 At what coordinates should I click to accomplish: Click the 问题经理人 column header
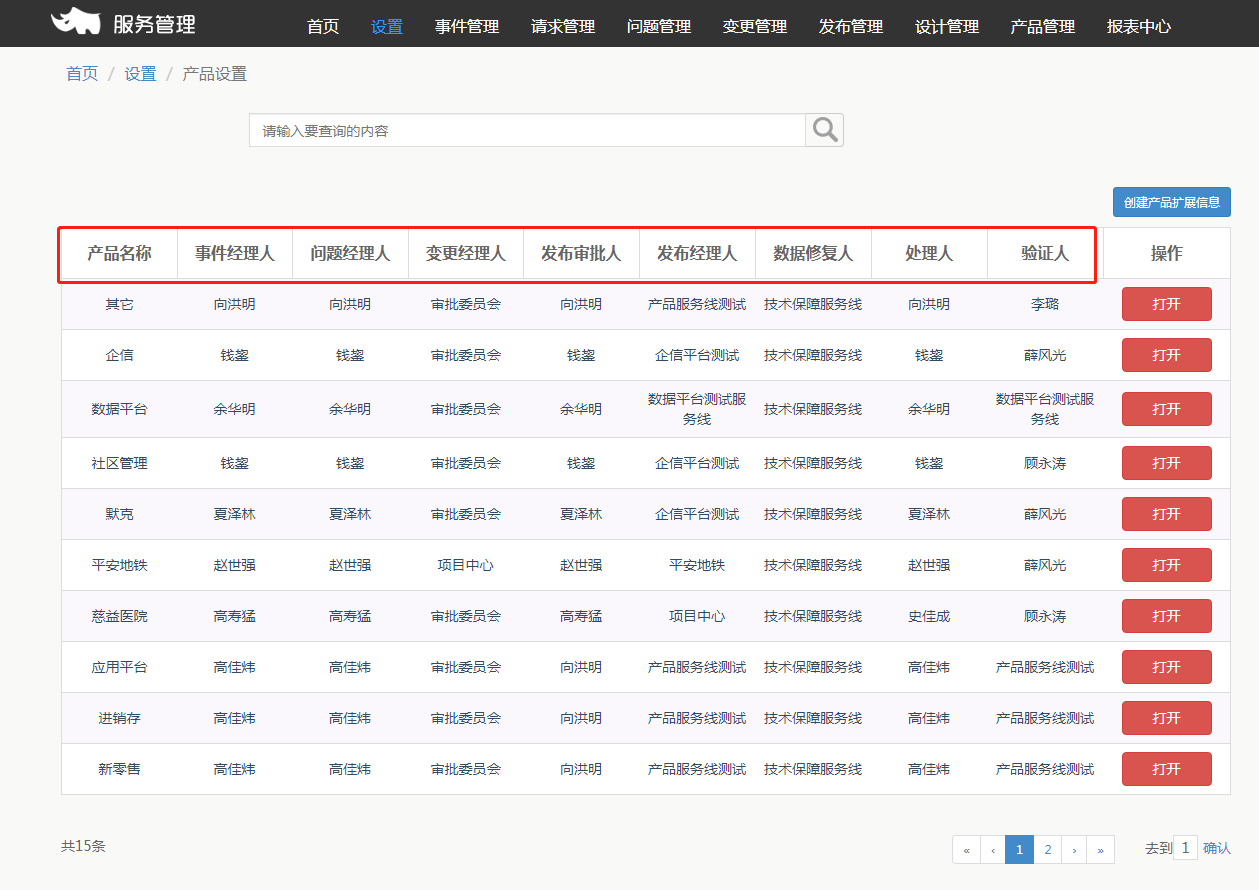[x=350, y=253]
